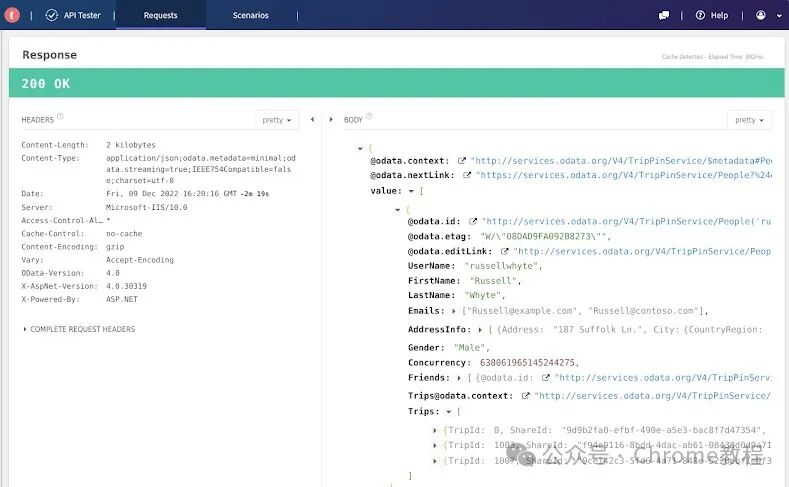Viewport: 789px width, 487px height.
Task: Expand the Emails array
Action: [x=453, y=311]
